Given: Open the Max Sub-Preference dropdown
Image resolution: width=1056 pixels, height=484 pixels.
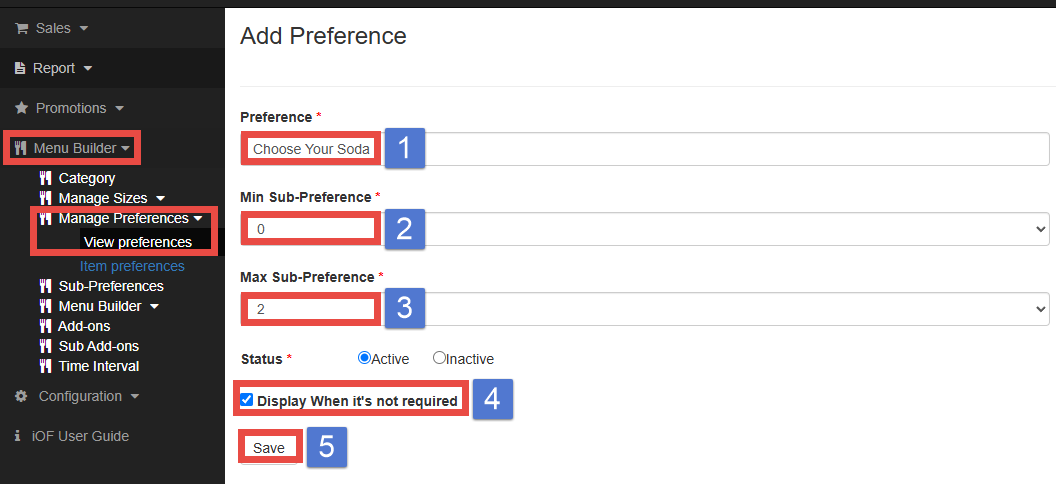Looking at the screenshot, I should (644, 309).
